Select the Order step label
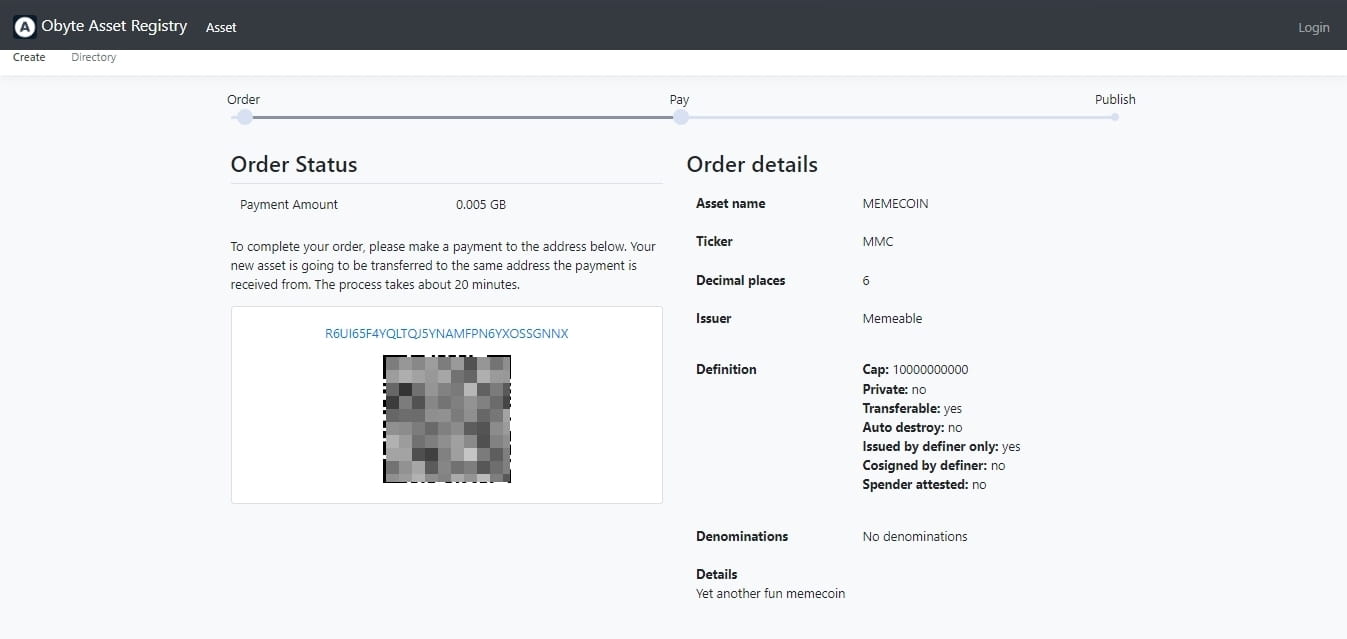 point(244,99)
